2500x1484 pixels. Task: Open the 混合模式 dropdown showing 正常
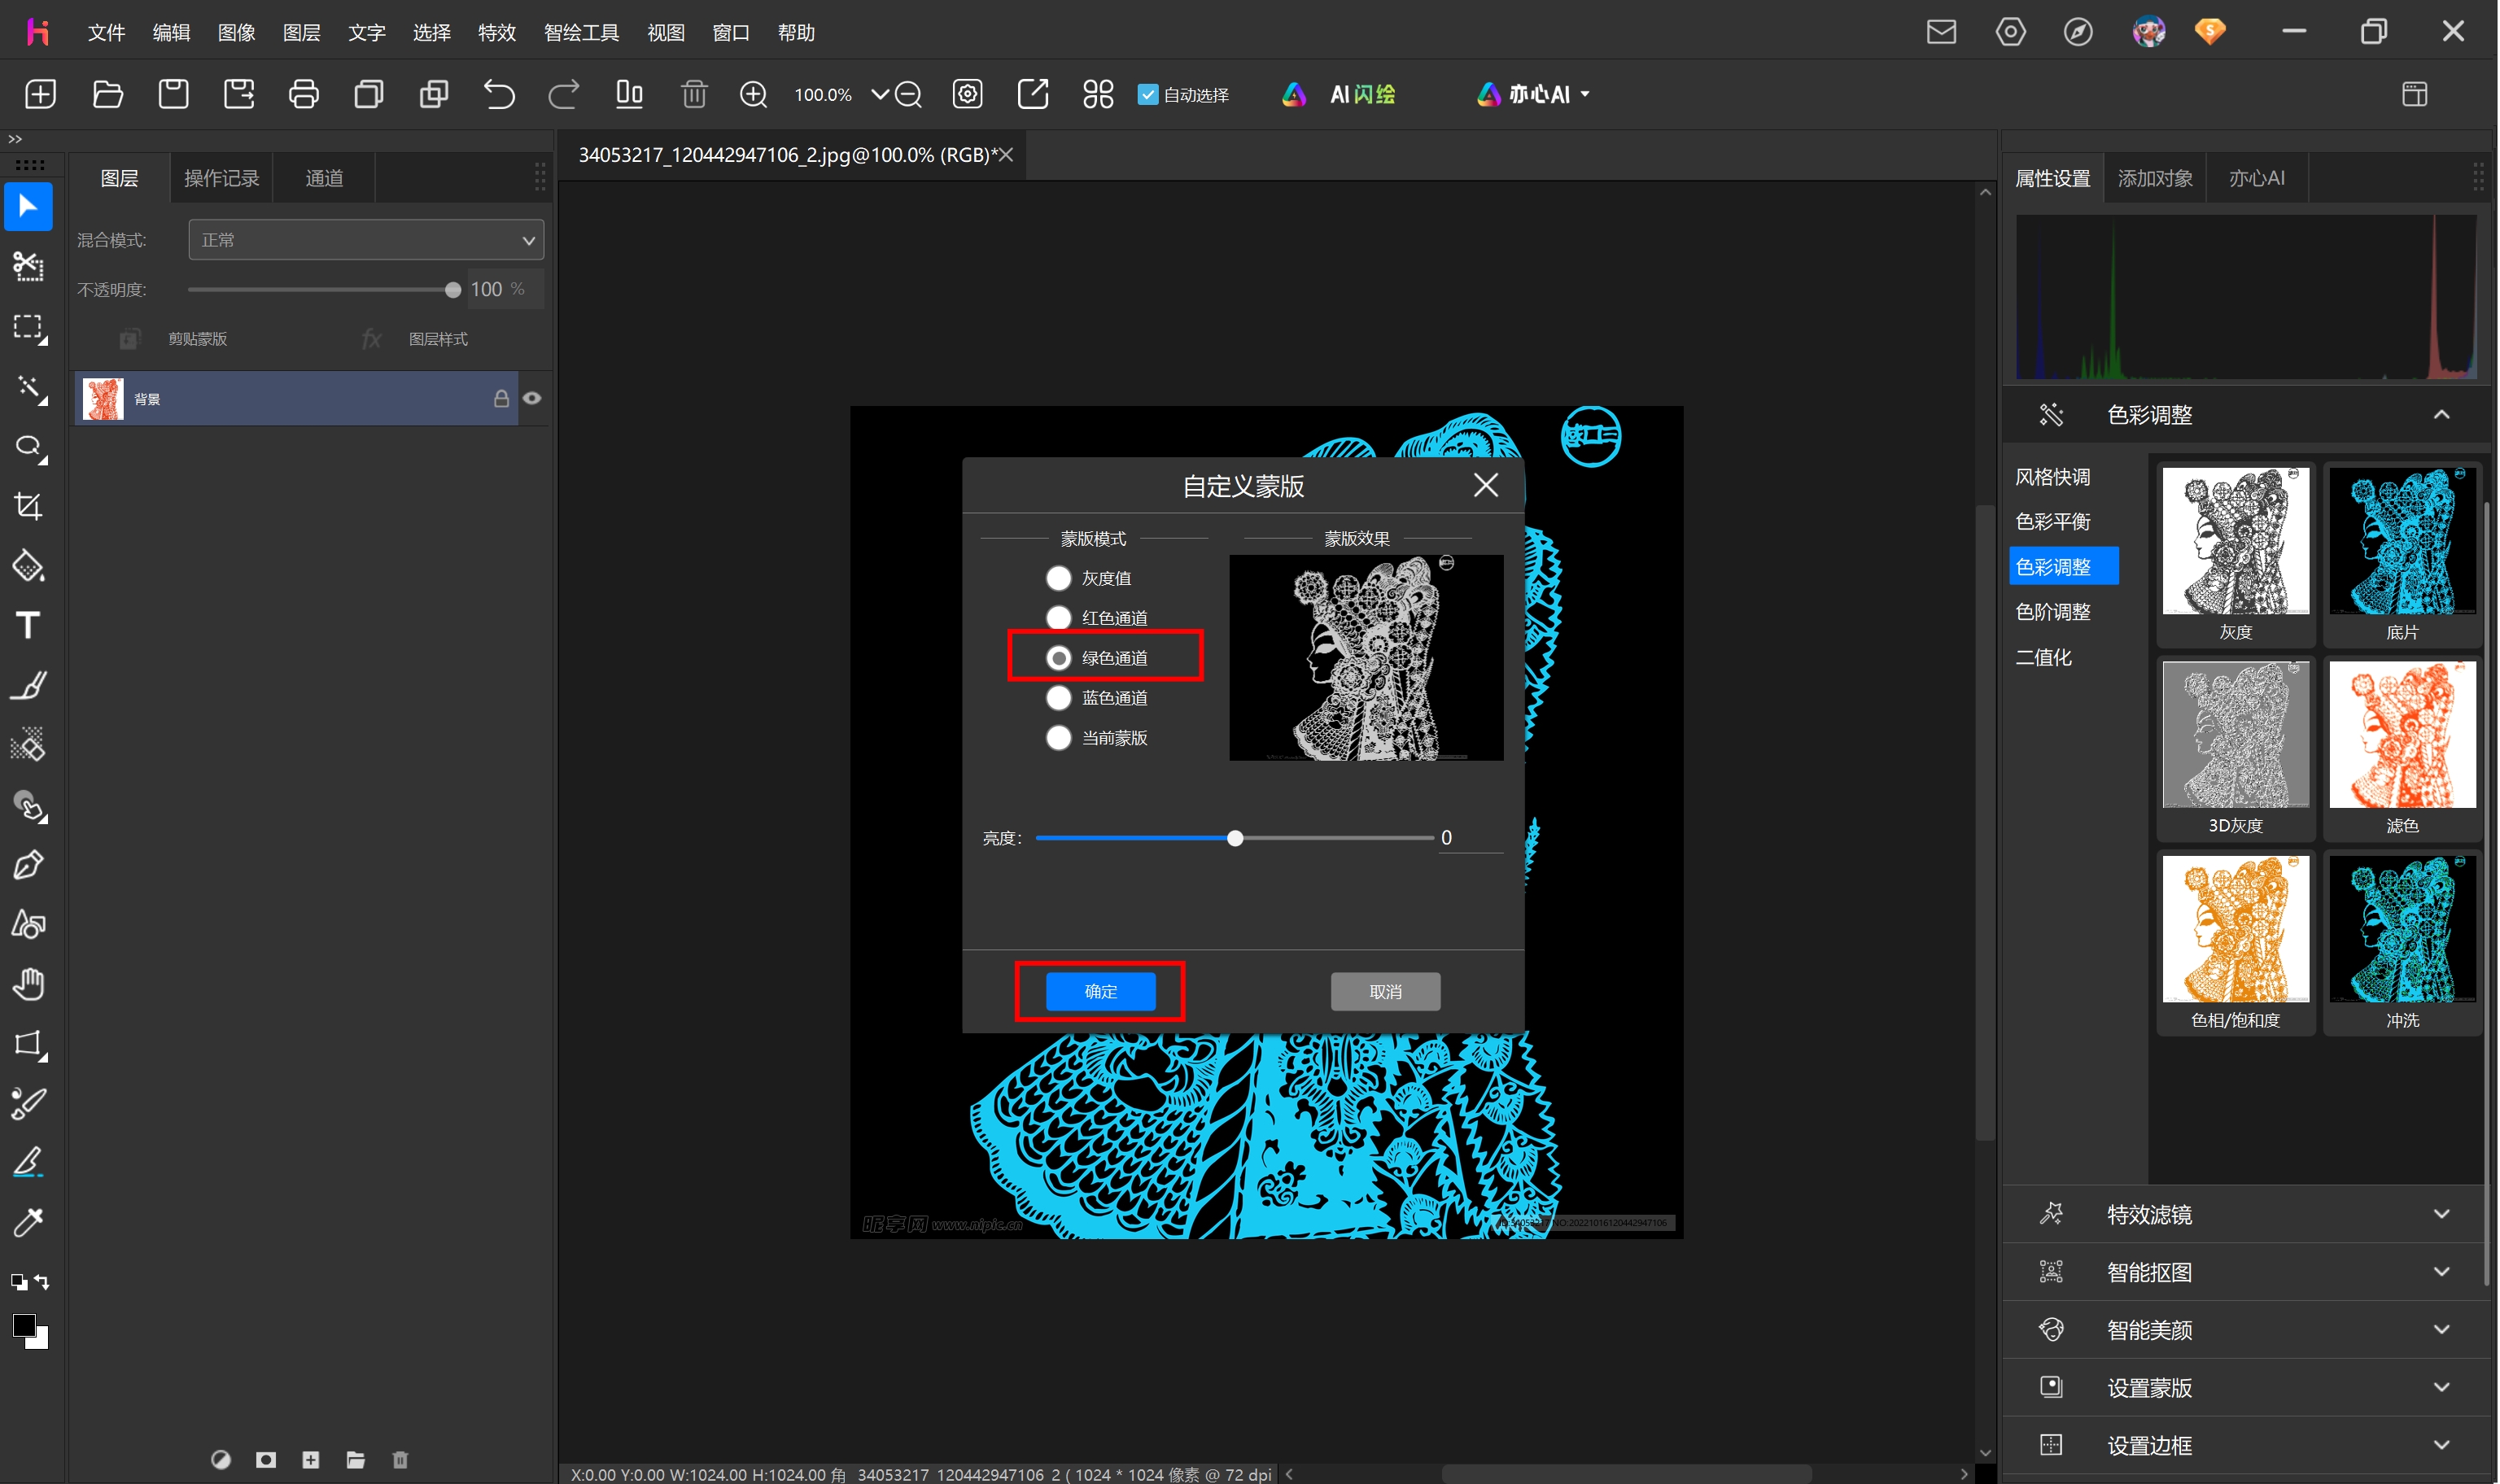click(366, 240)
